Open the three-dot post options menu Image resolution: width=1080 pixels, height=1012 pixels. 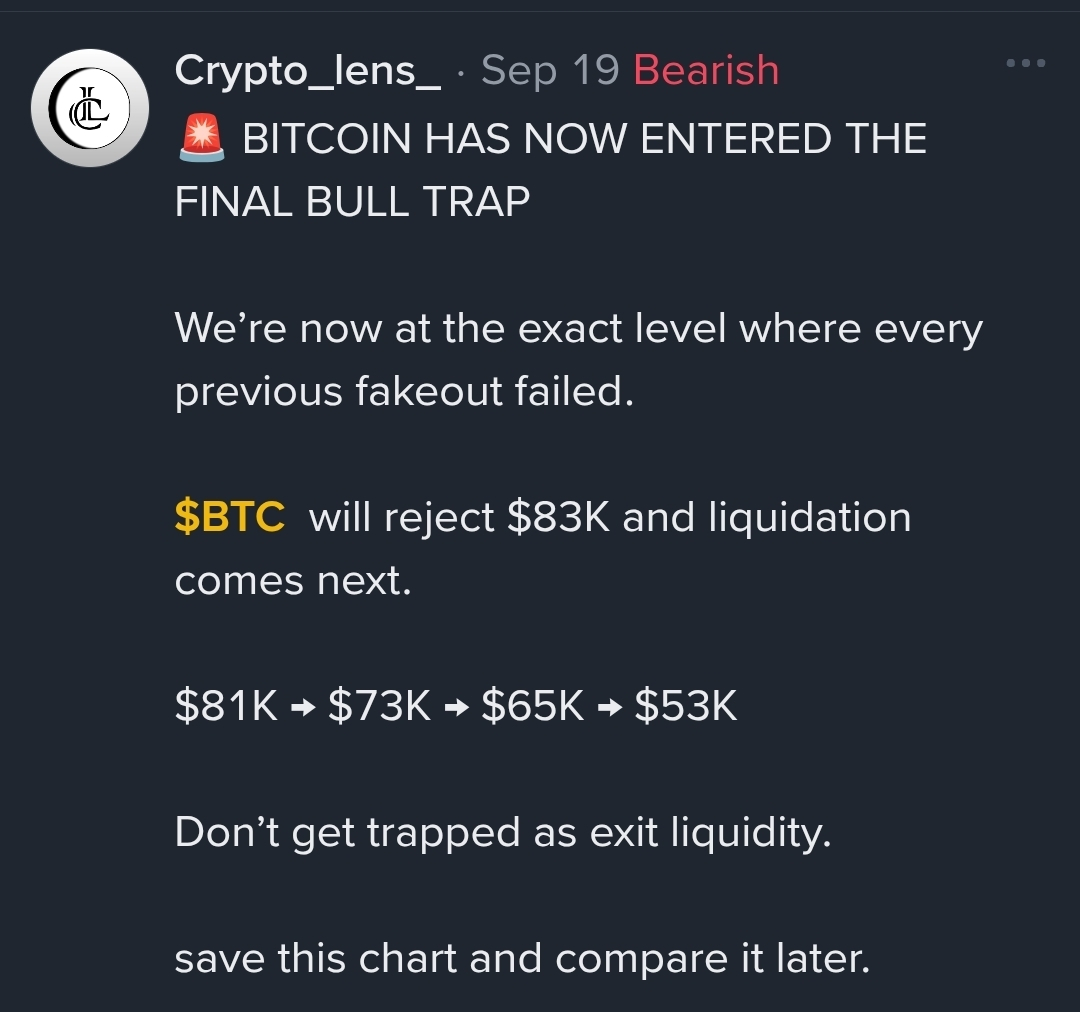coord(1026,63)
